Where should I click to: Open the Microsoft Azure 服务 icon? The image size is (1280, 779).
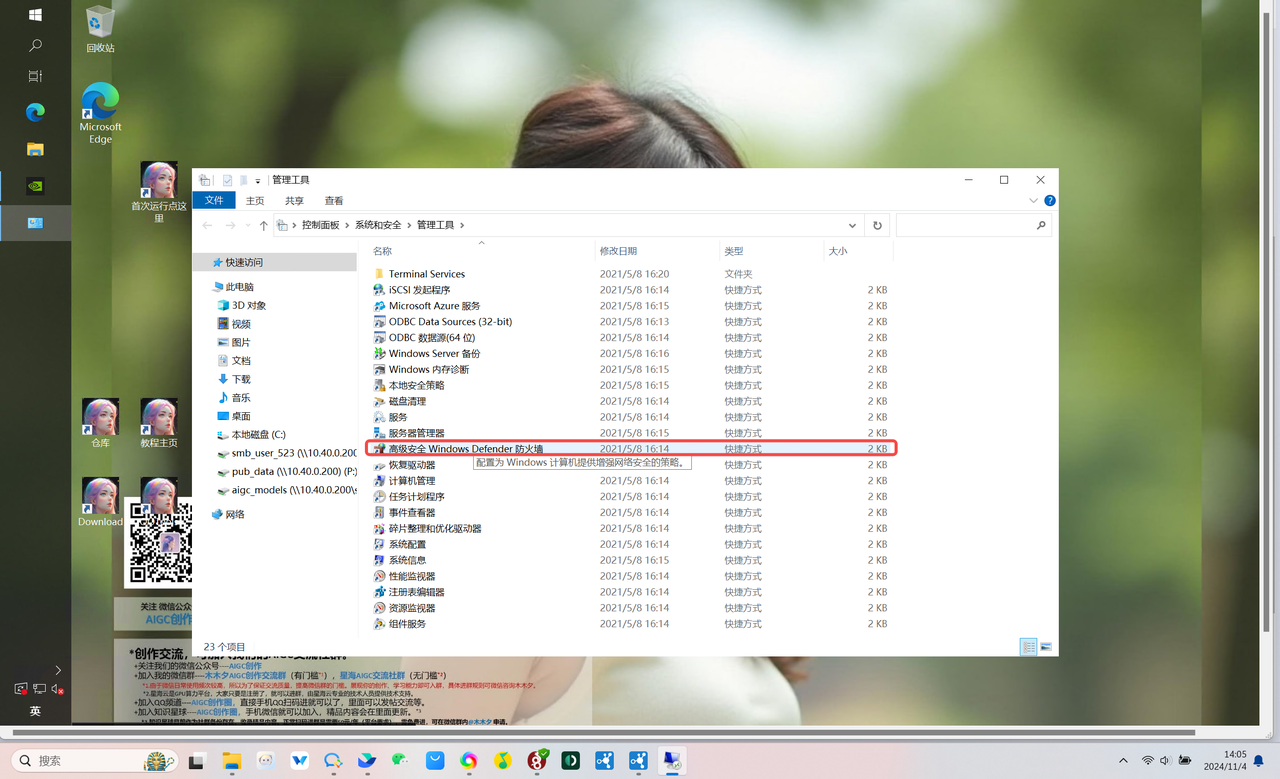tap(379, 306)
